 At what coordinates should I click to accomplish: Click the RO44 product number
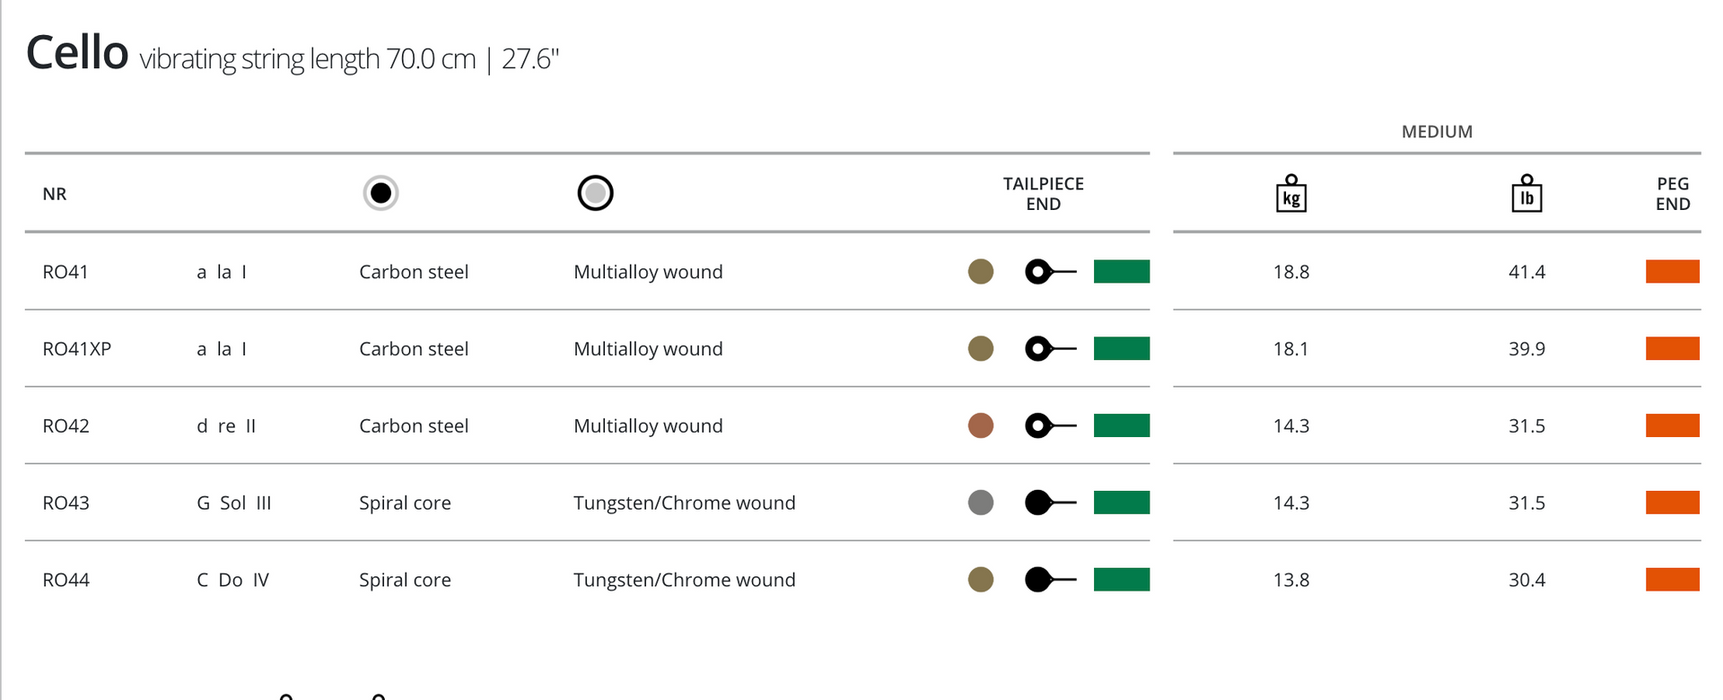click(66, 580)
